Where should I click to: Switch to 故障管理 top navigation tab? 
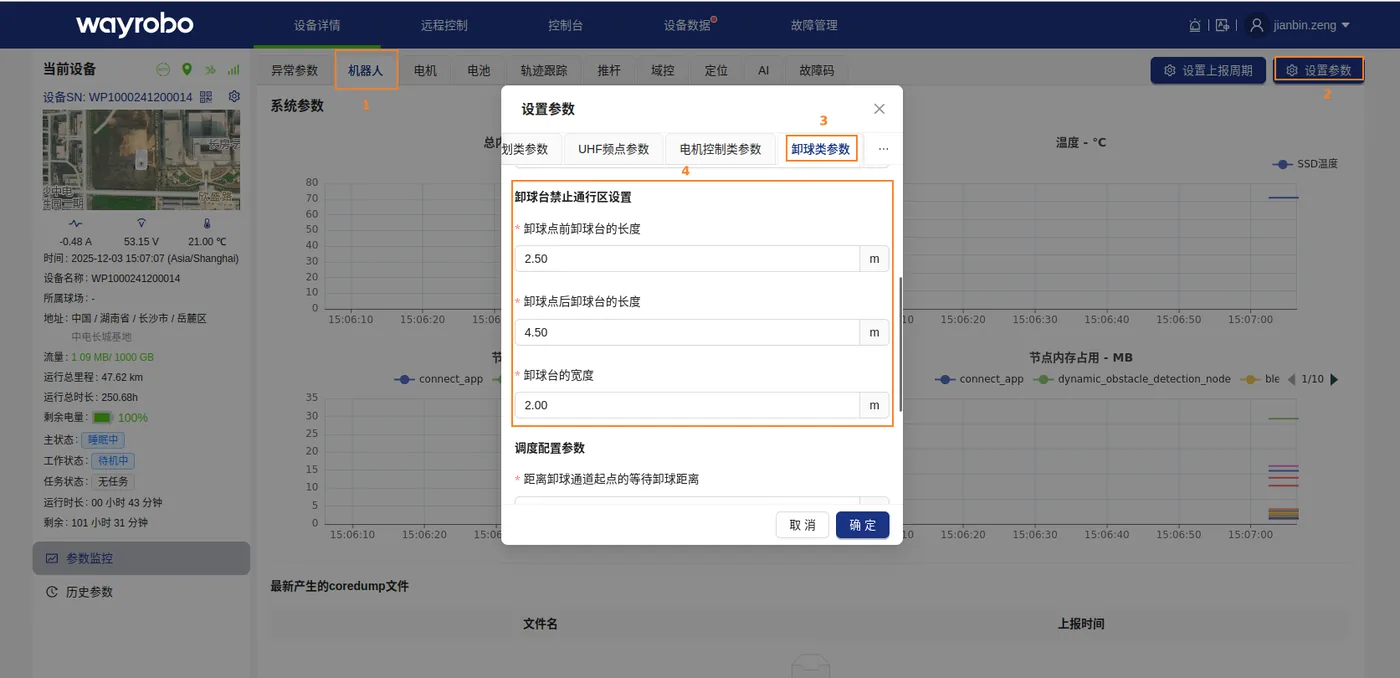pyautogui.click(x=813, y=25)
